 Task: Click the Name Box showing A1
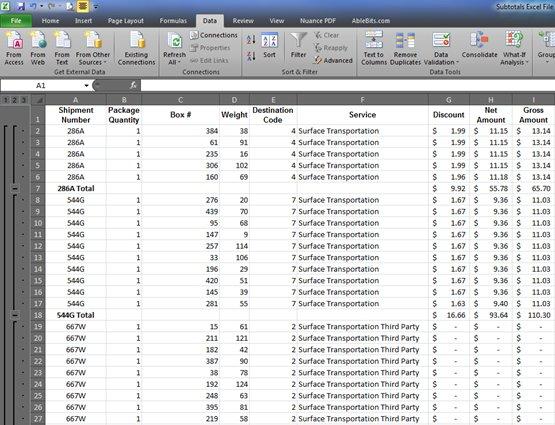coord(41,86)
